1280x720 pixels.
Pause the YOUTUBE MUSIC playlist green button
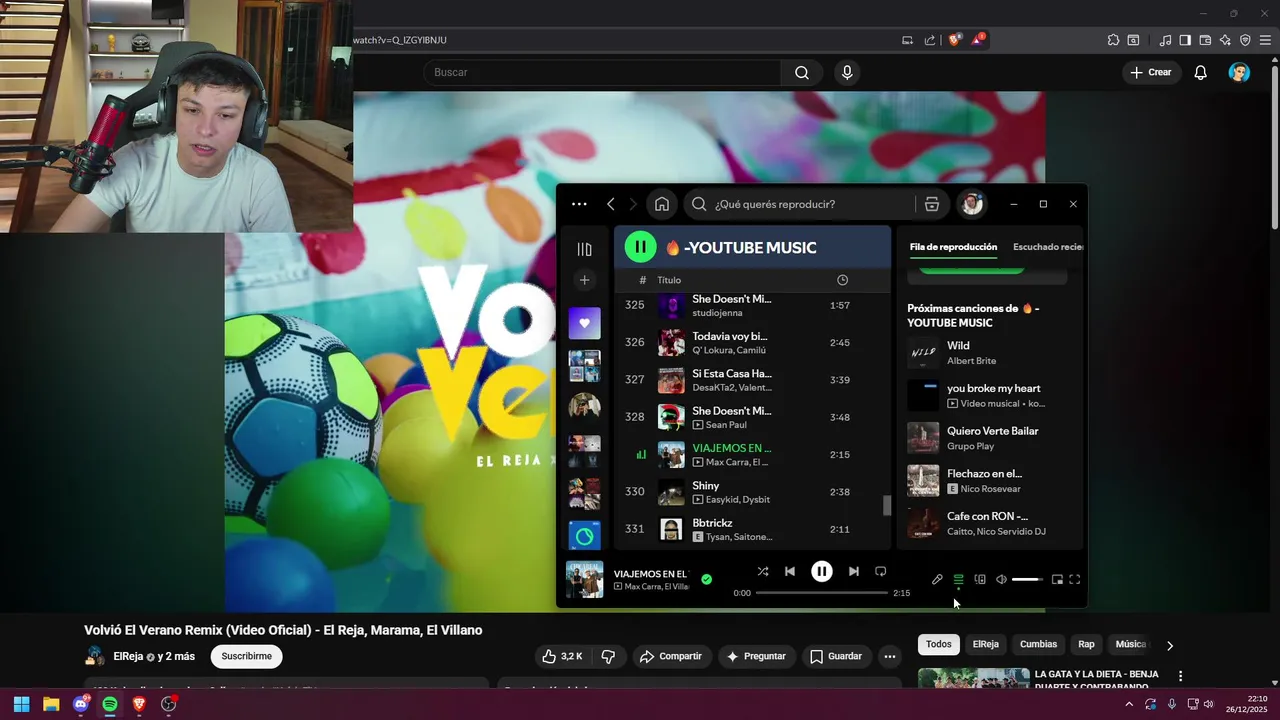[640, 247]
